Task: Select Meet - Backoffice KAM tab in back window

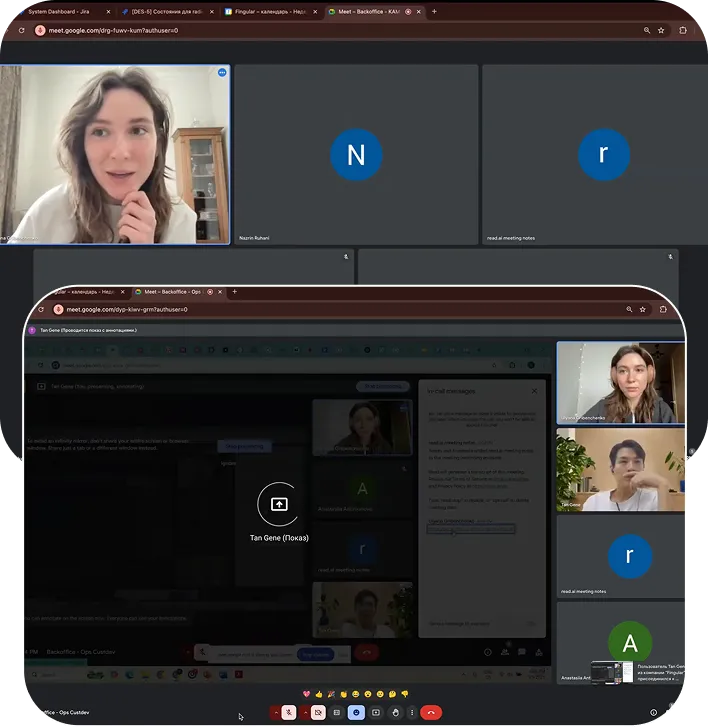Action: pos(369,12)
